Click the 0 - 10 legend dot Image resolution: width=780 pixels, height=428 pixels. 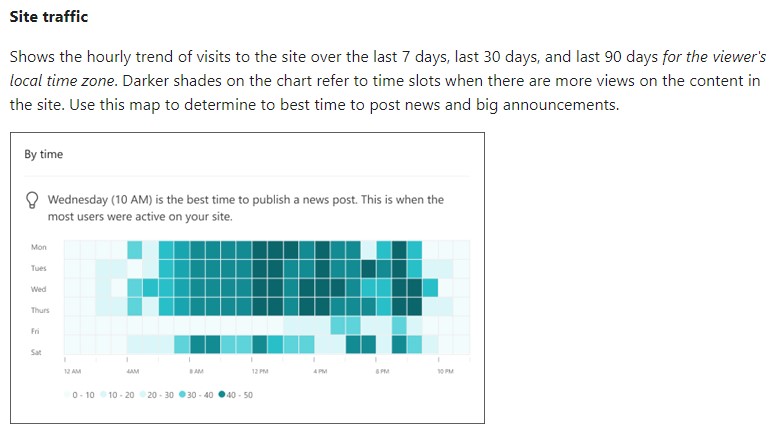pos(67,395)
